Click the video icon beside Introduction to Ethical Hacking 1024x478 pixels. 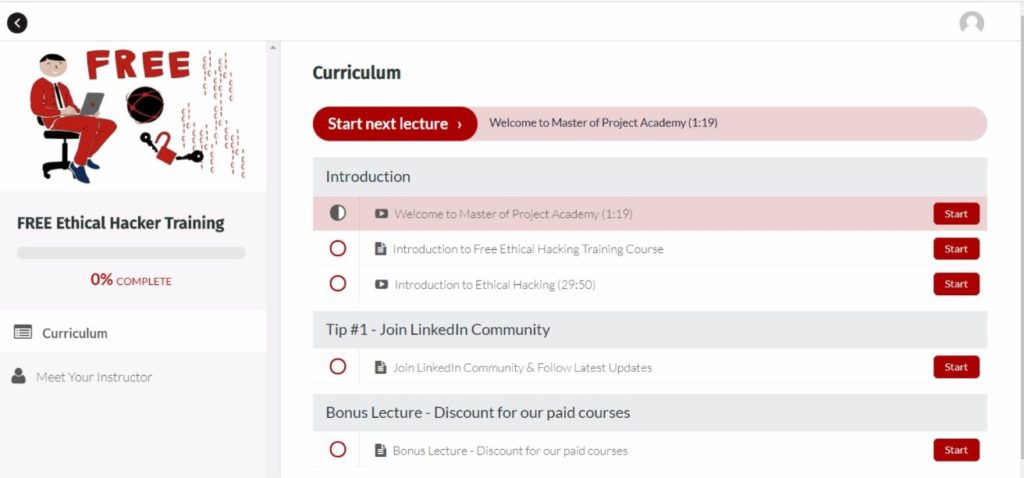pyautogui.click(x=381, y=284)
